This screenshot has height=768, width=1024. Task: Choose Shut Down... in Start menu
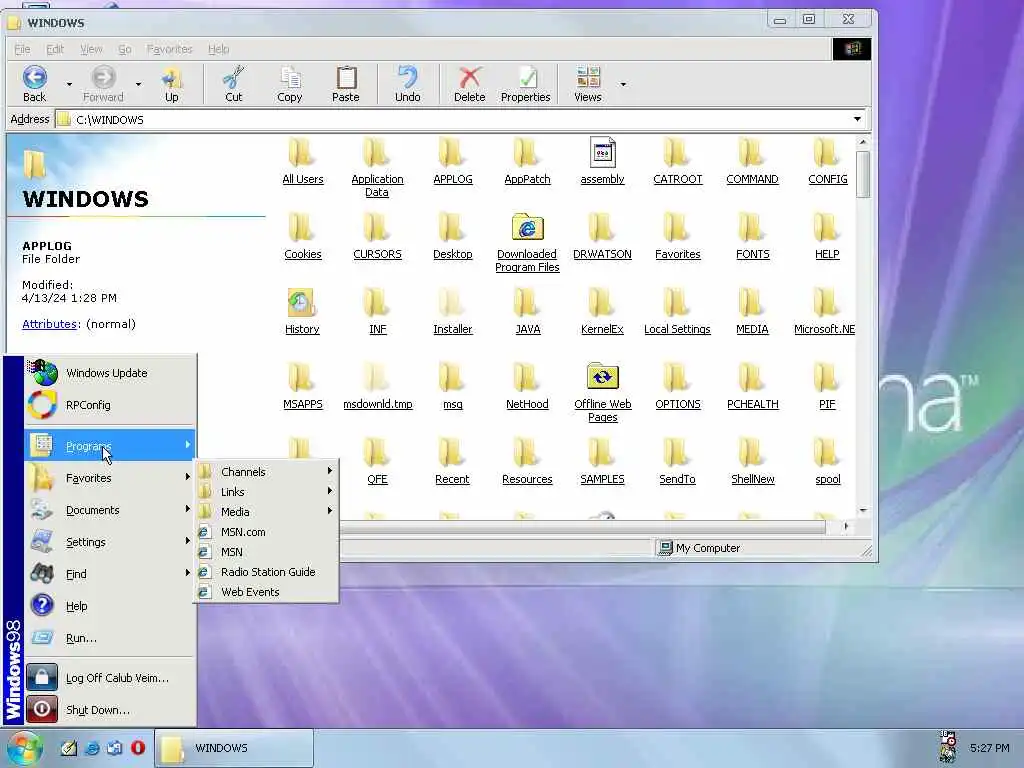110,710
